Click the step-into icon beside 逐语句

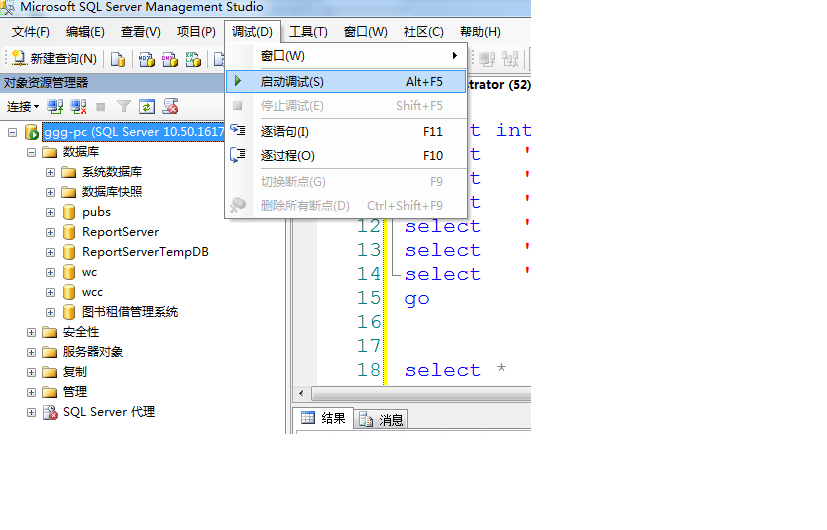(238, 130)
